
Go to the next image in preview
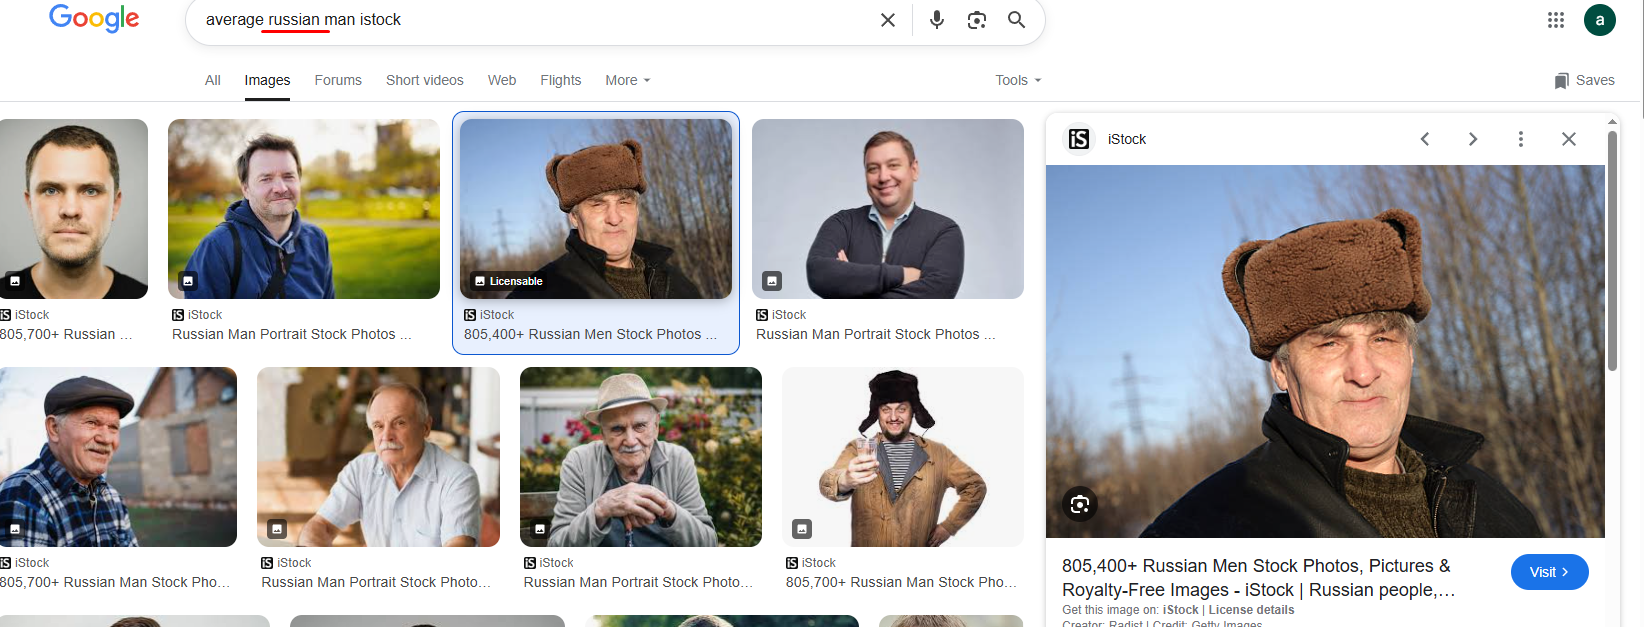pyautogui.click(x=1472, y=139)
